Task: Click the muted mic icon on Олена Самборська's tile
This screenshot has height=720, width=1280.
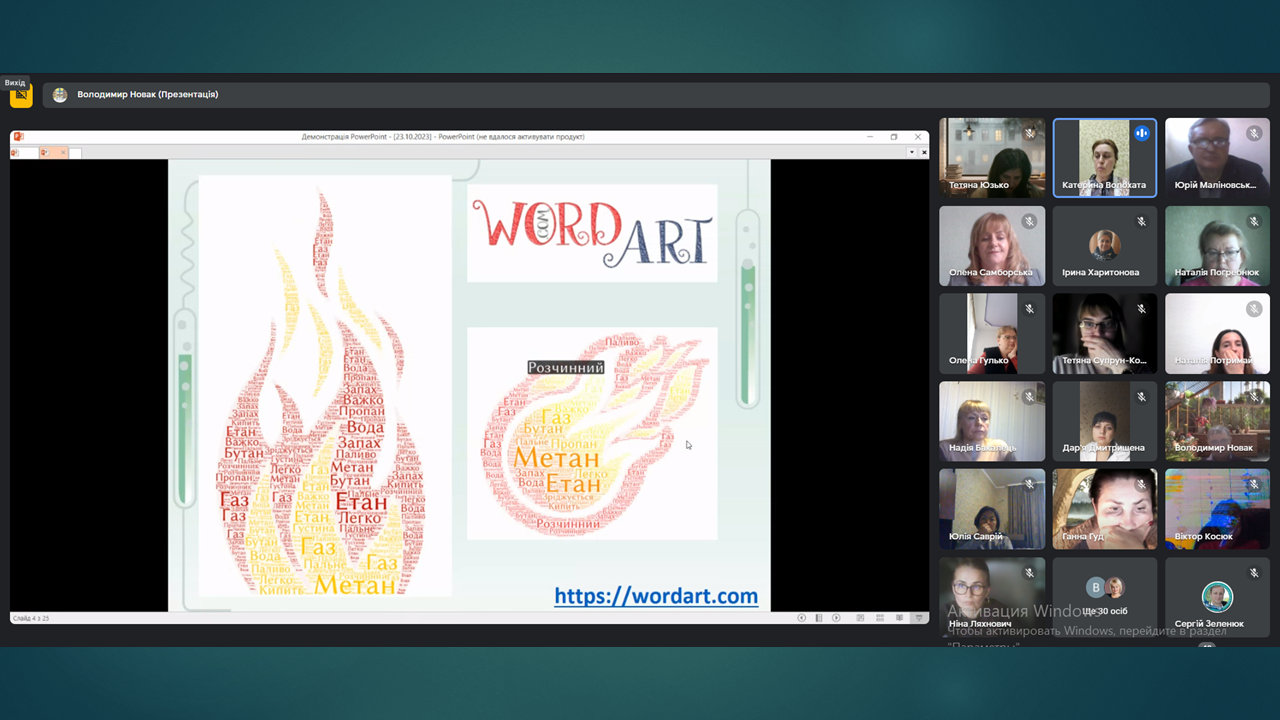Action: [1029, 221]
